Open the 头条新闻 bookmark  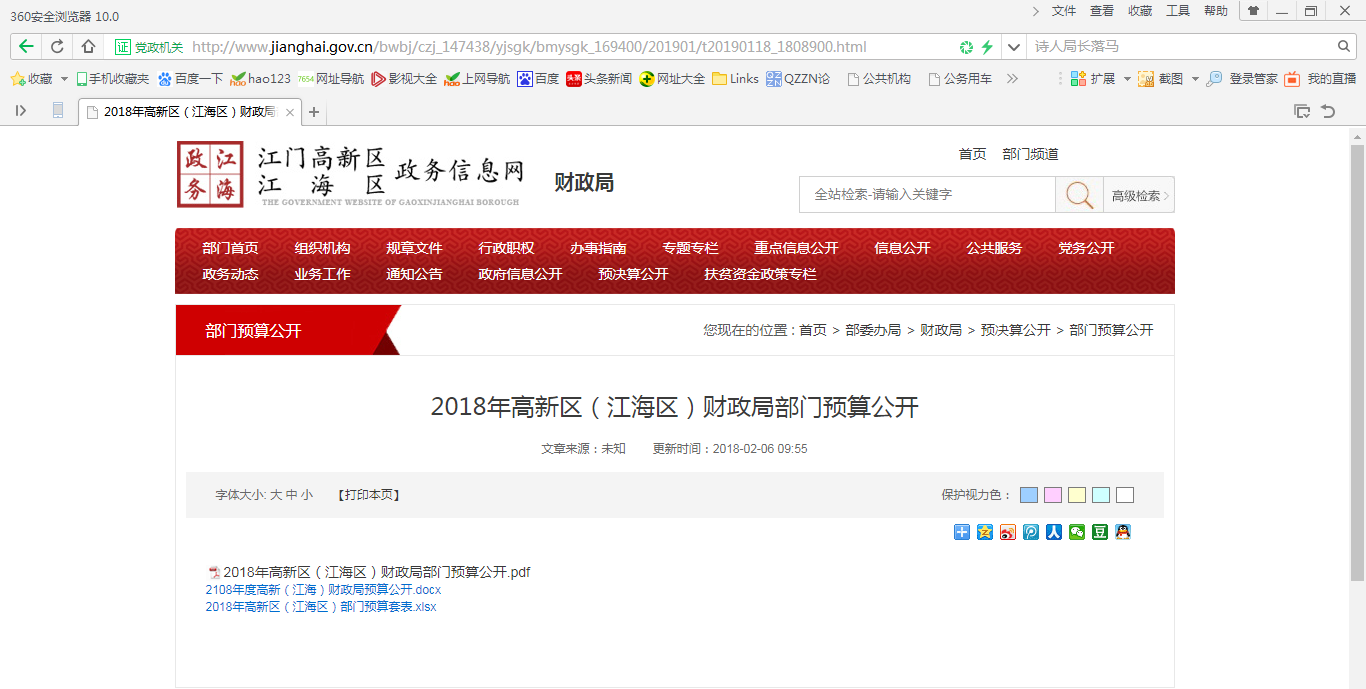(599, 78)
